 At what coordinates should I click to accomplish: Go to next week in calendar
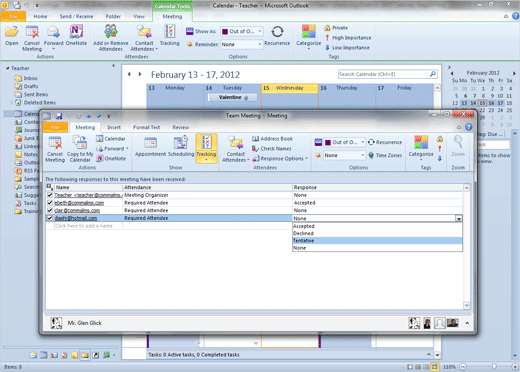(x=140, y=74)
